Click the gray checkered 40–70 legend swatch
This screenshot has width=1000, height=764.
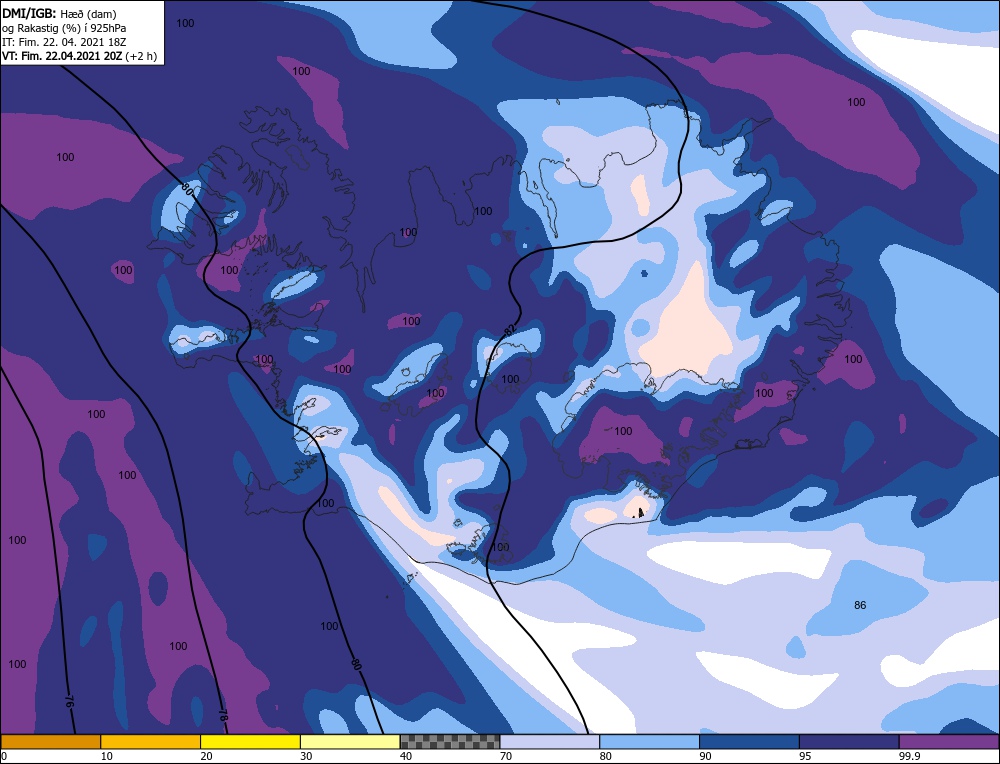pyautogui.click(x=450, y=741)
